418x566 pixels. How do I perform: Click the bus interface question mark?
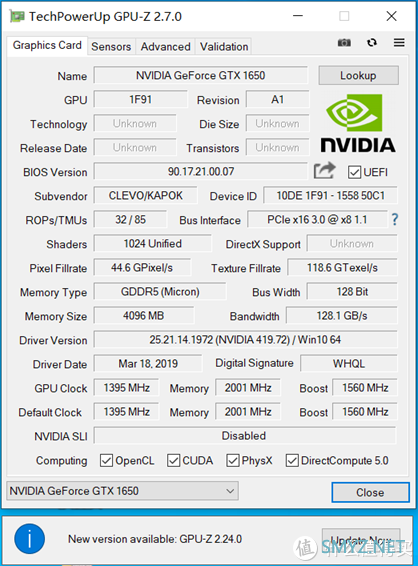(x=395, y=219)
